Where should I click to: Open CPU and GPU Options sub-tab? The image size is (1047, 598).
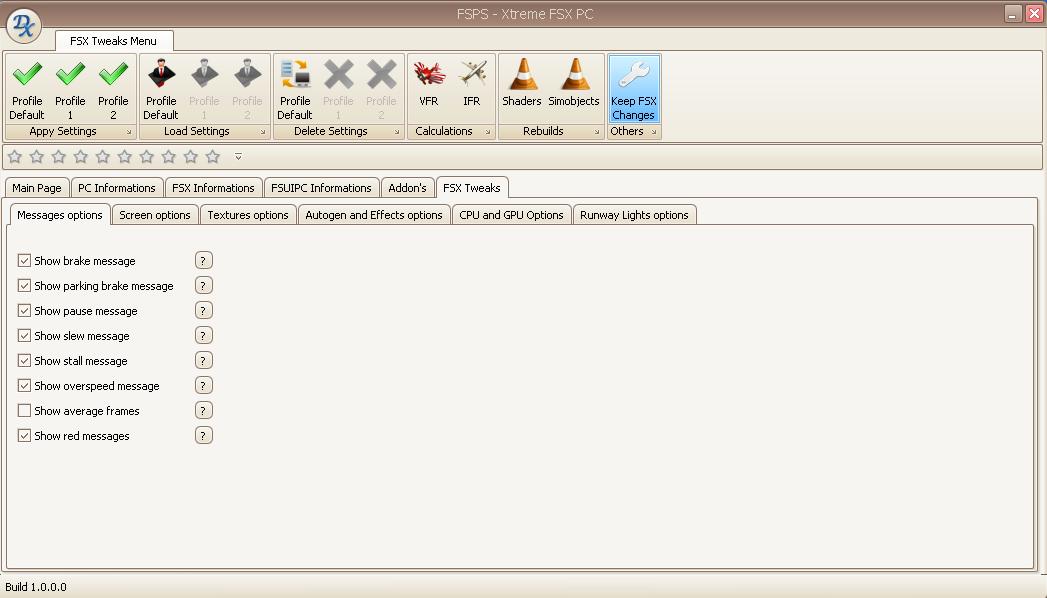511,215
